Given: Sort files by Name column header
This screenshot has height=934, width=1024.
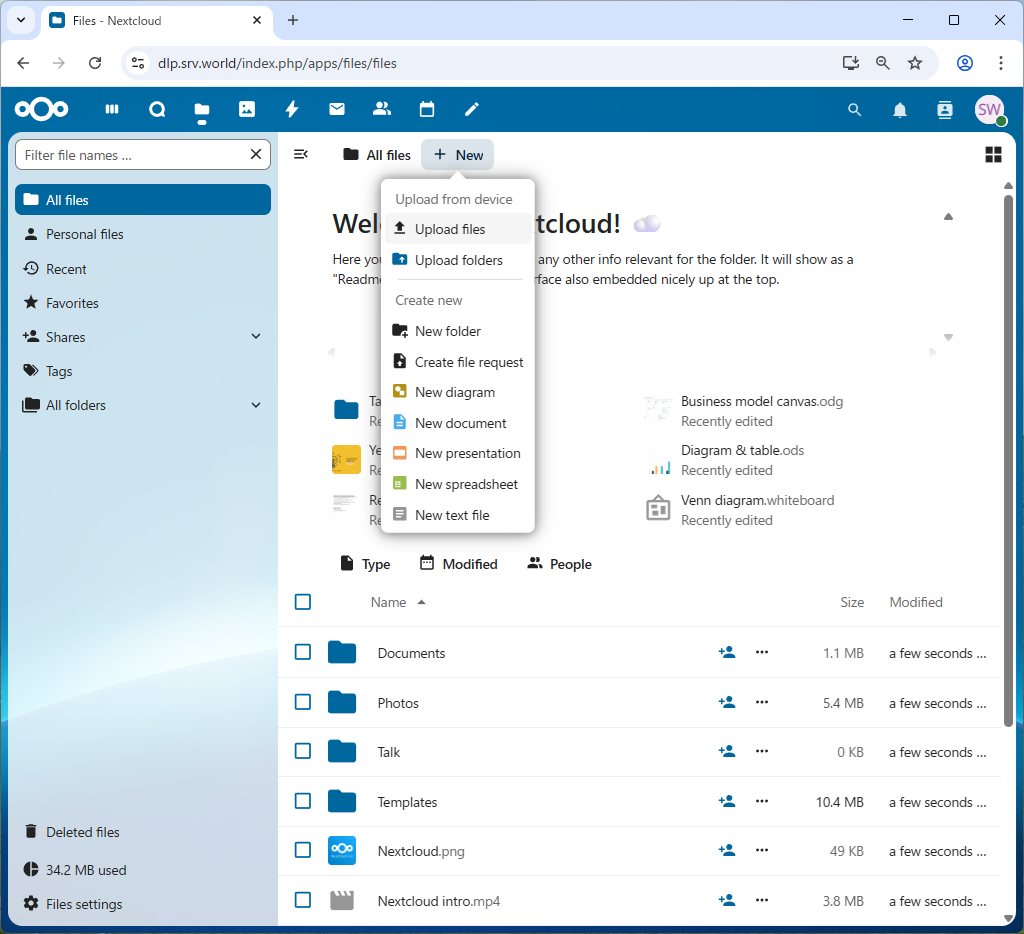Looking at the screenshot, I should coord(397,602).
